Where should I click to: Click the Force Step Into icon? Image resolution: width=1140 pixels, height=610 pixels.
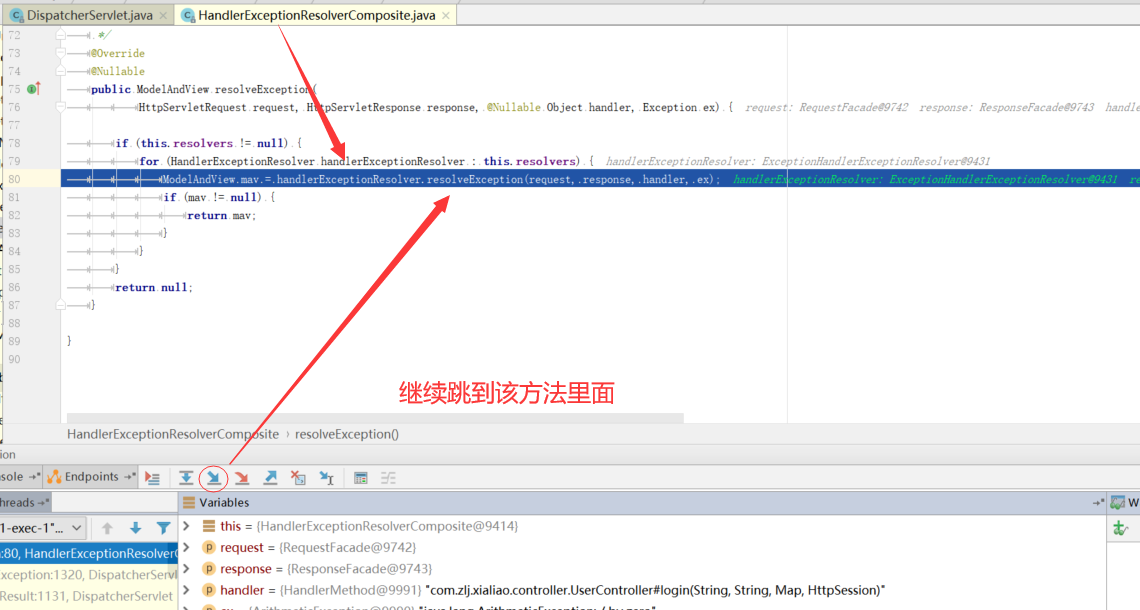[242, 478]
